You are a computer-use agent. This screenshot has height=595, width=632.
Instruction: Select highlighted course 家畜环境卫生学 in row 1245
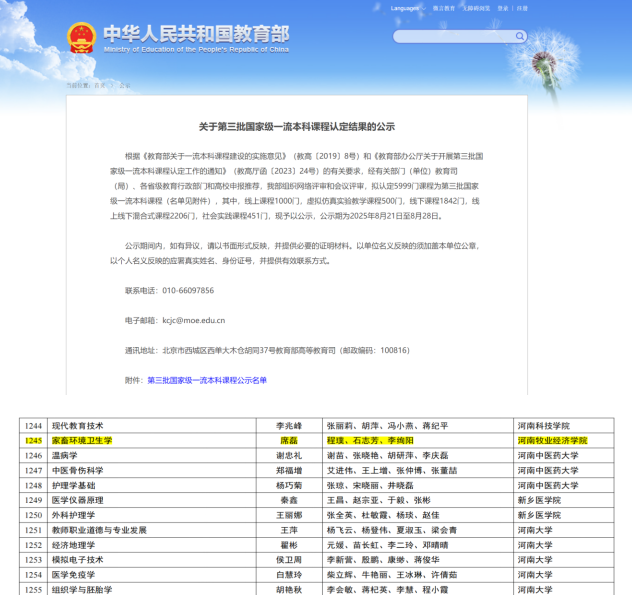coord(82,440)
